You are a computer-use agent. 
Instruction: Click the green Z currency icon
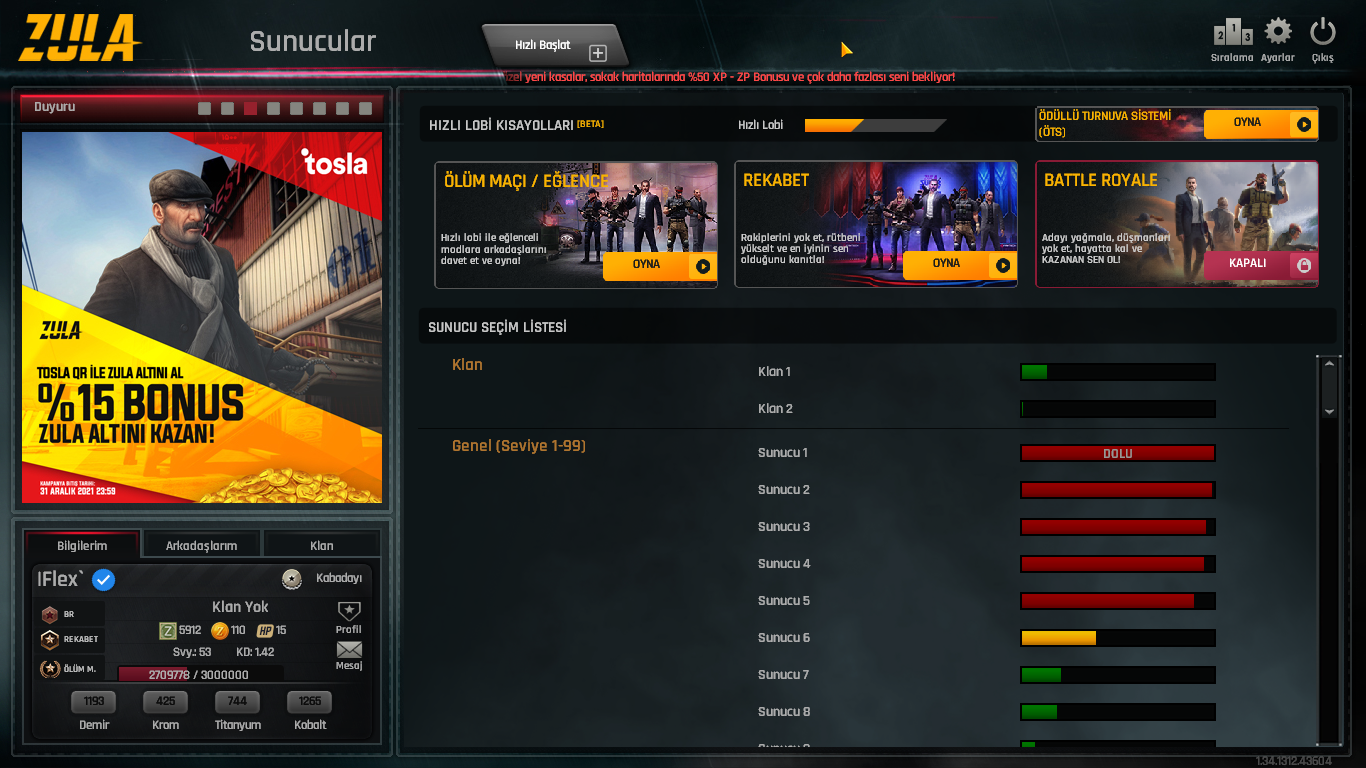[x=168, y=630]
